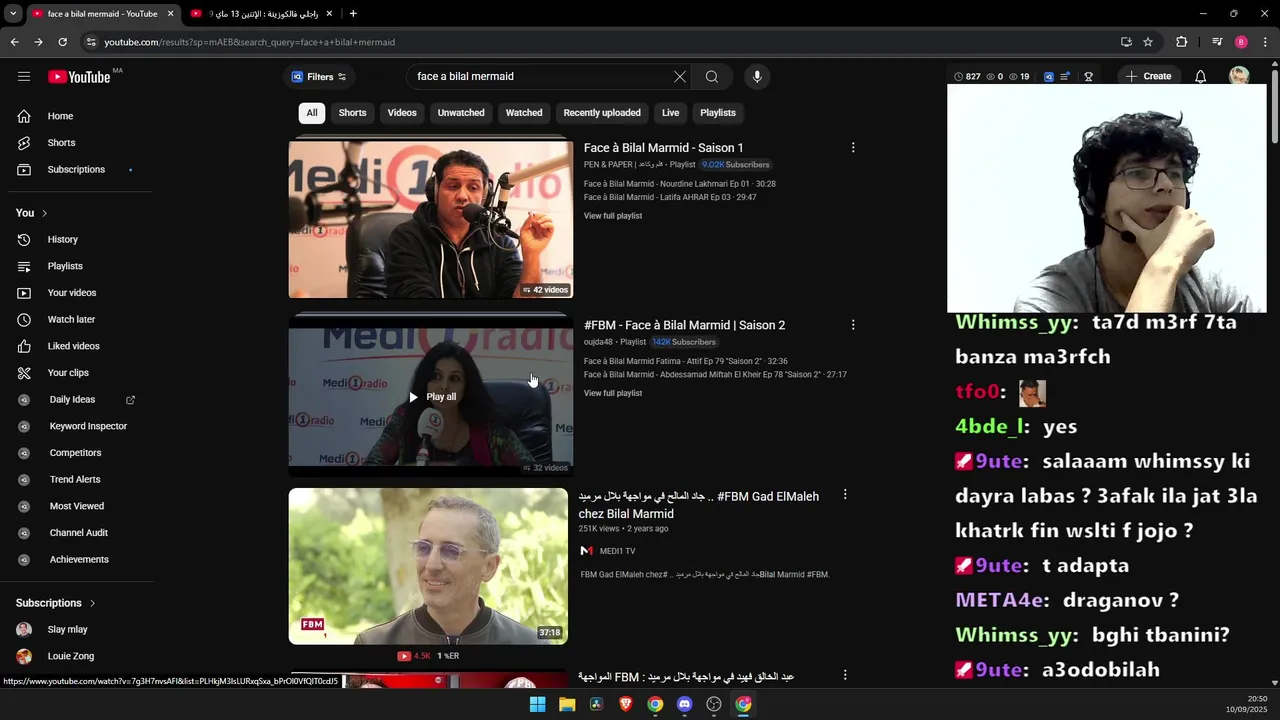Viewport: 1280px width, 720px height.
Task: Open DaVinci Resolve from the taskbar
Action: coord(597,704)
